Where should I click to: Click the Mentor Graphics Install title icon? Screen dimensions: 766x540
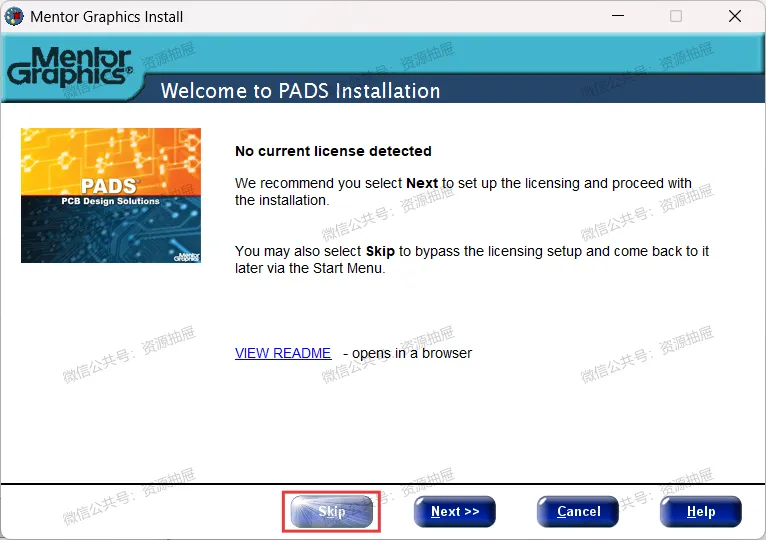pyautogui.click(x=14, y=17)
